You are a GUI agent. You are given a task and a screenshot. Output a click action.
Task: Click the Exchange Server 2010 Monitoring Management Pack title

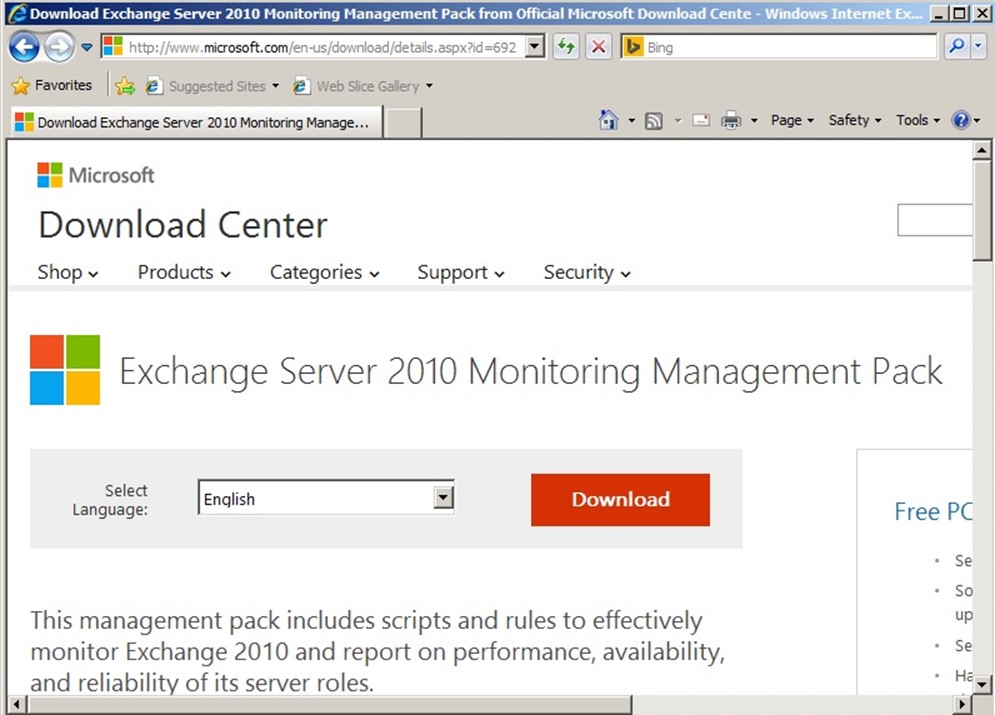[531, 371]
